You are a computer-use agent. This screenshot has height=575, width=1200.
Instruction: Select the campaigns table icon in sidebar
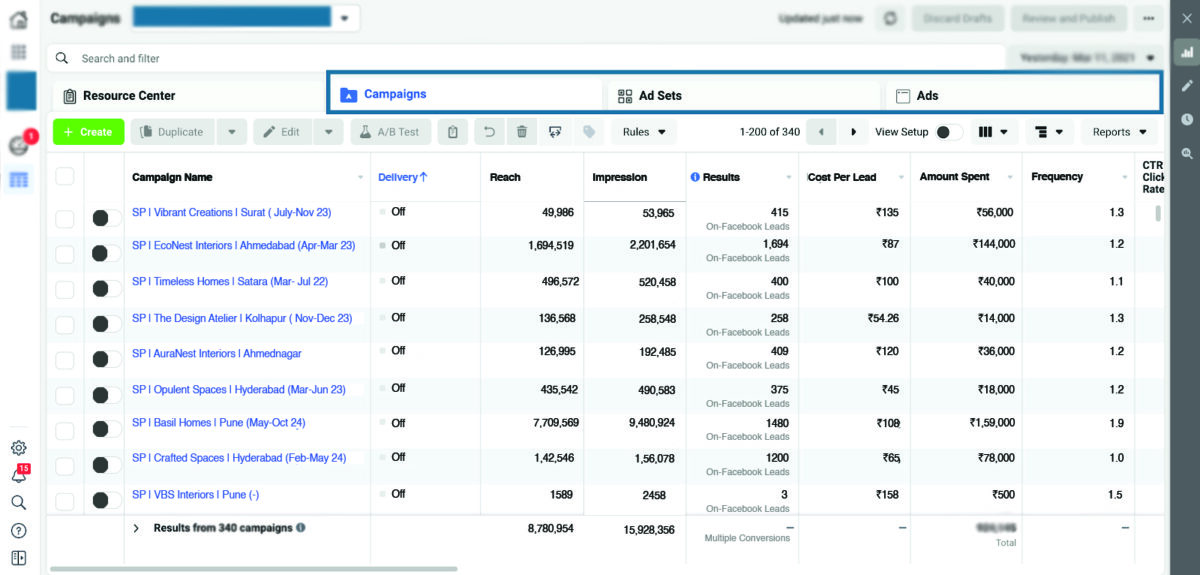[x=18, y=180]
